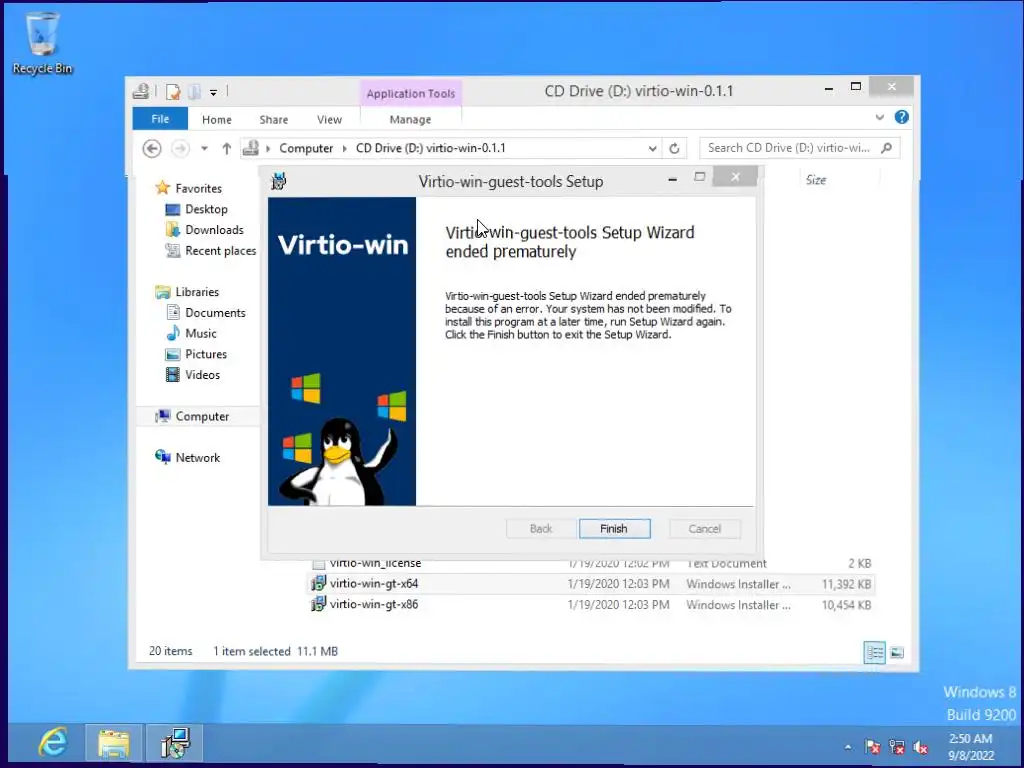Close the Virtio-win-guest-tools Setup dialog
The width and height of the screenshot is (1024, 768).
[x=735, y=176]
